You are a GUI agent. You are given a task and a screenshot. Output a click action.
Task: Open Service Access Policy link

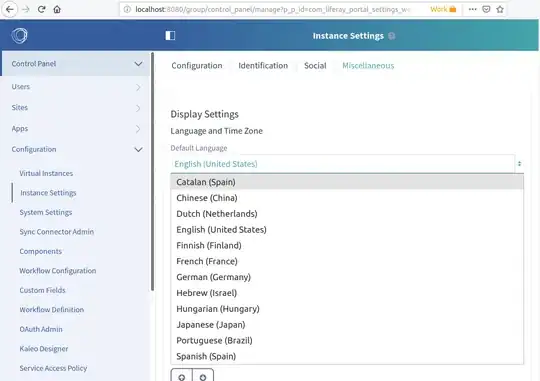click(x=53, y=368)
